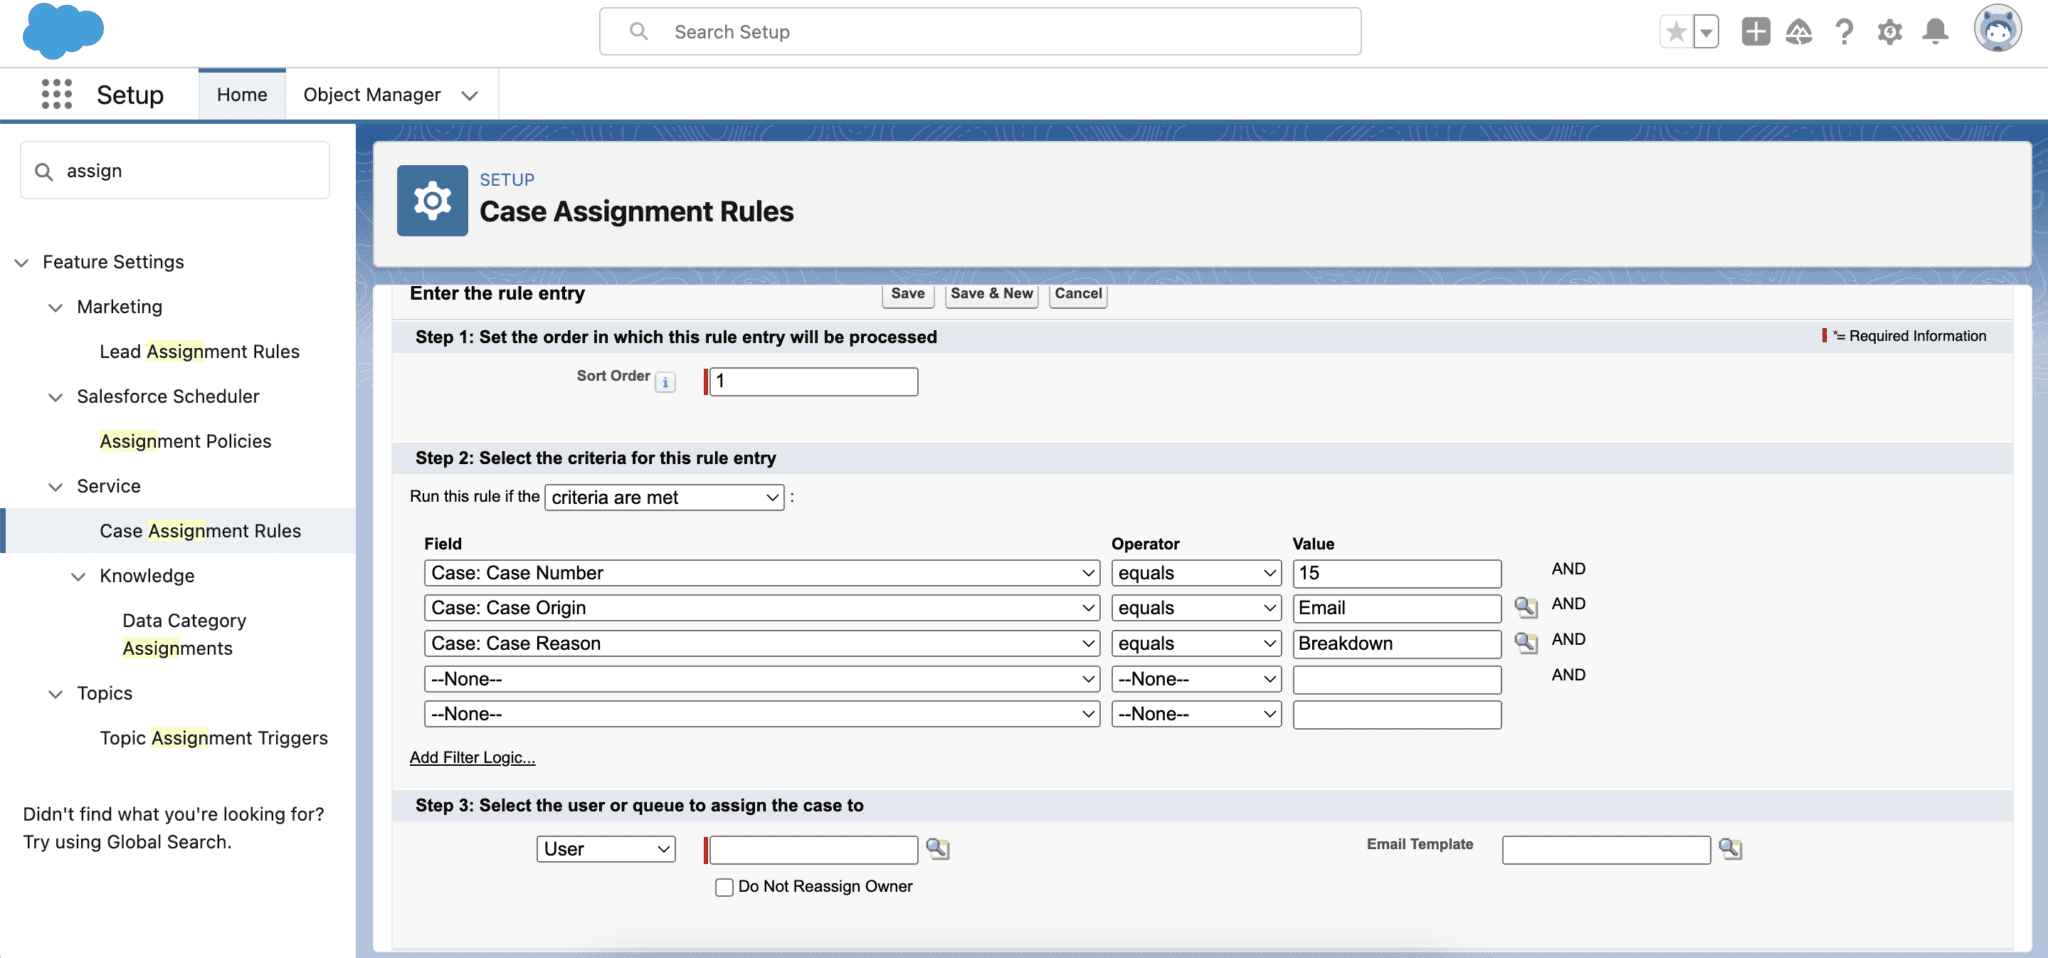The width and height of the screenshot is (2048, 958).
Task: Collapse the Service section in the sidebar
Action: [55, 486]
